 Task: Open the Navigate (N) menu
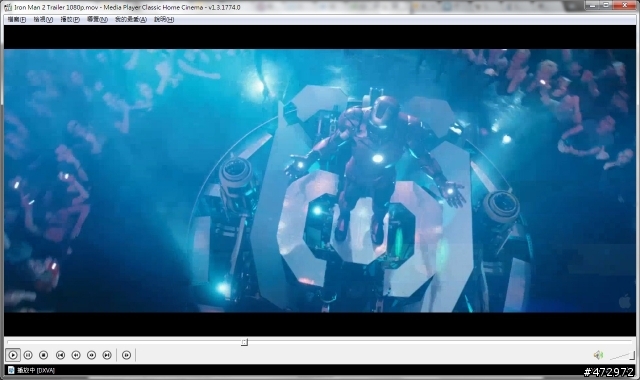coord(98,20)
